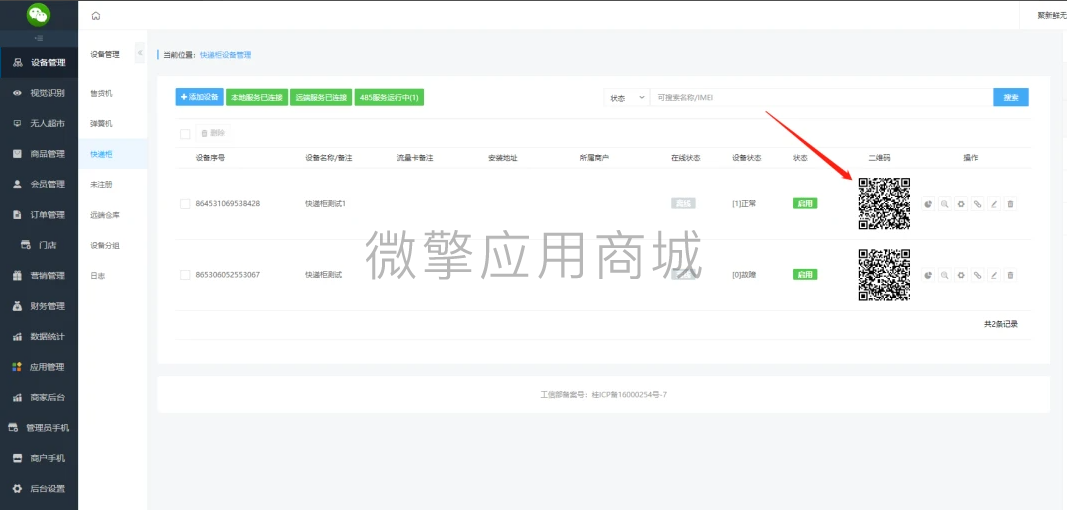Tick the select-all checkbox above the table
Image resolution: width=1067 pixels, height=510 pixels.
(185, 133)
